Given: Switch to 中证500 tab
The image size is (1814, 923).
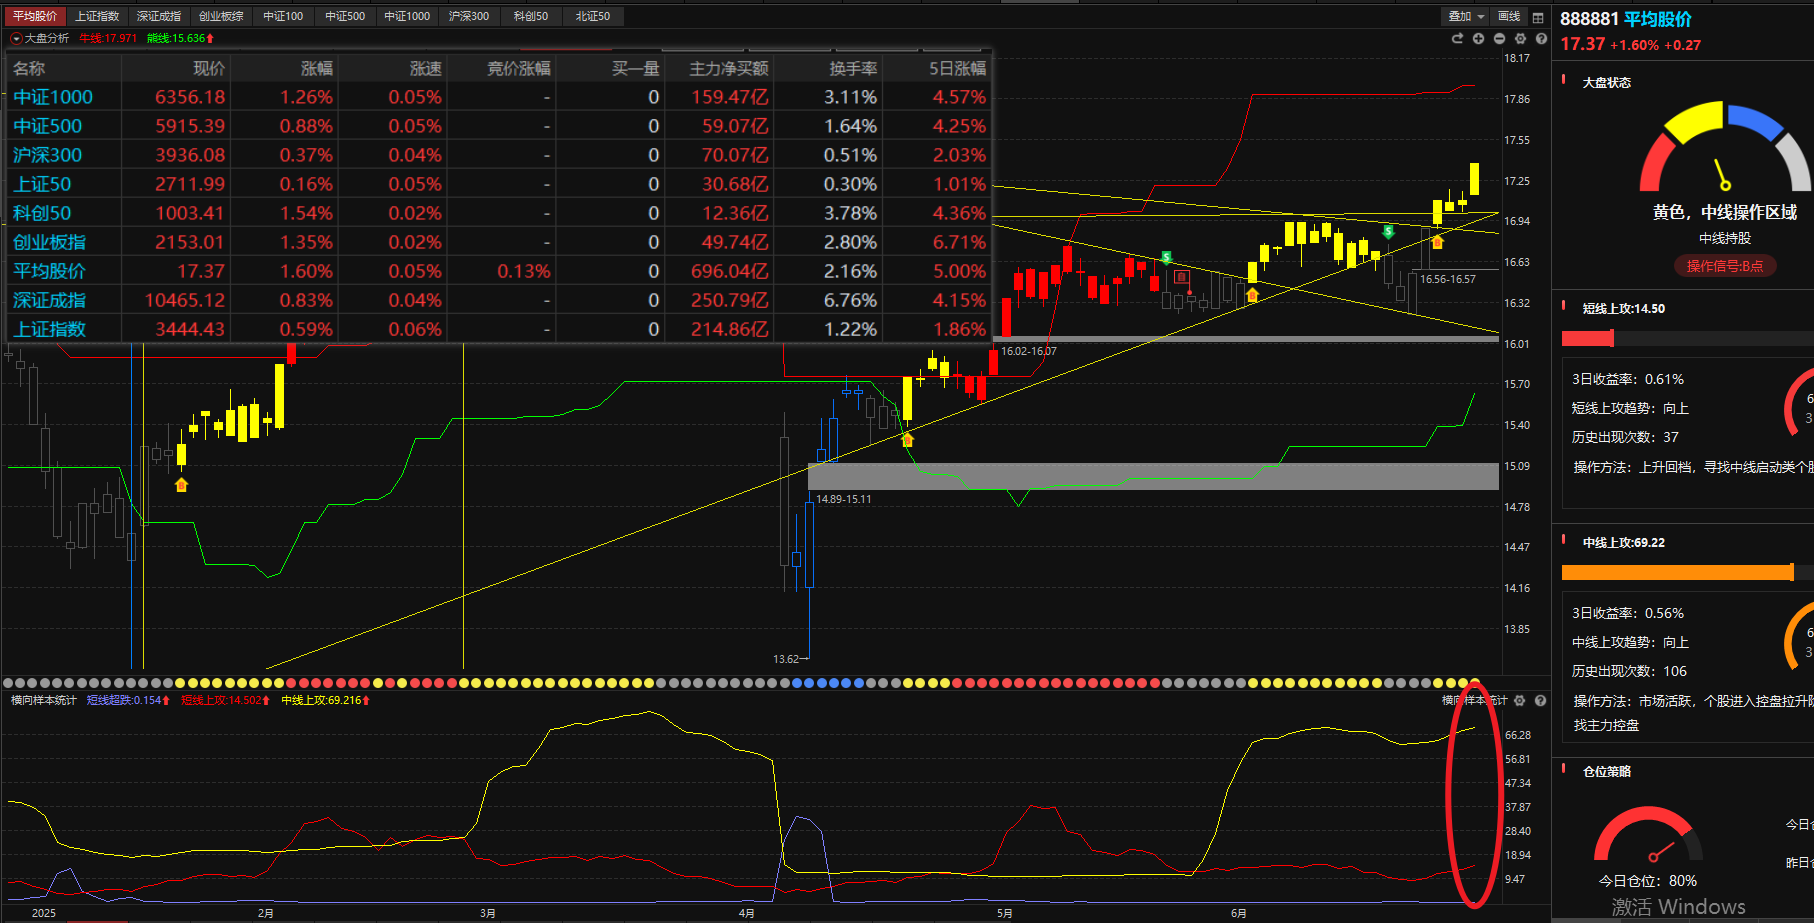Looking at the screenshot, I should point(345,16).
